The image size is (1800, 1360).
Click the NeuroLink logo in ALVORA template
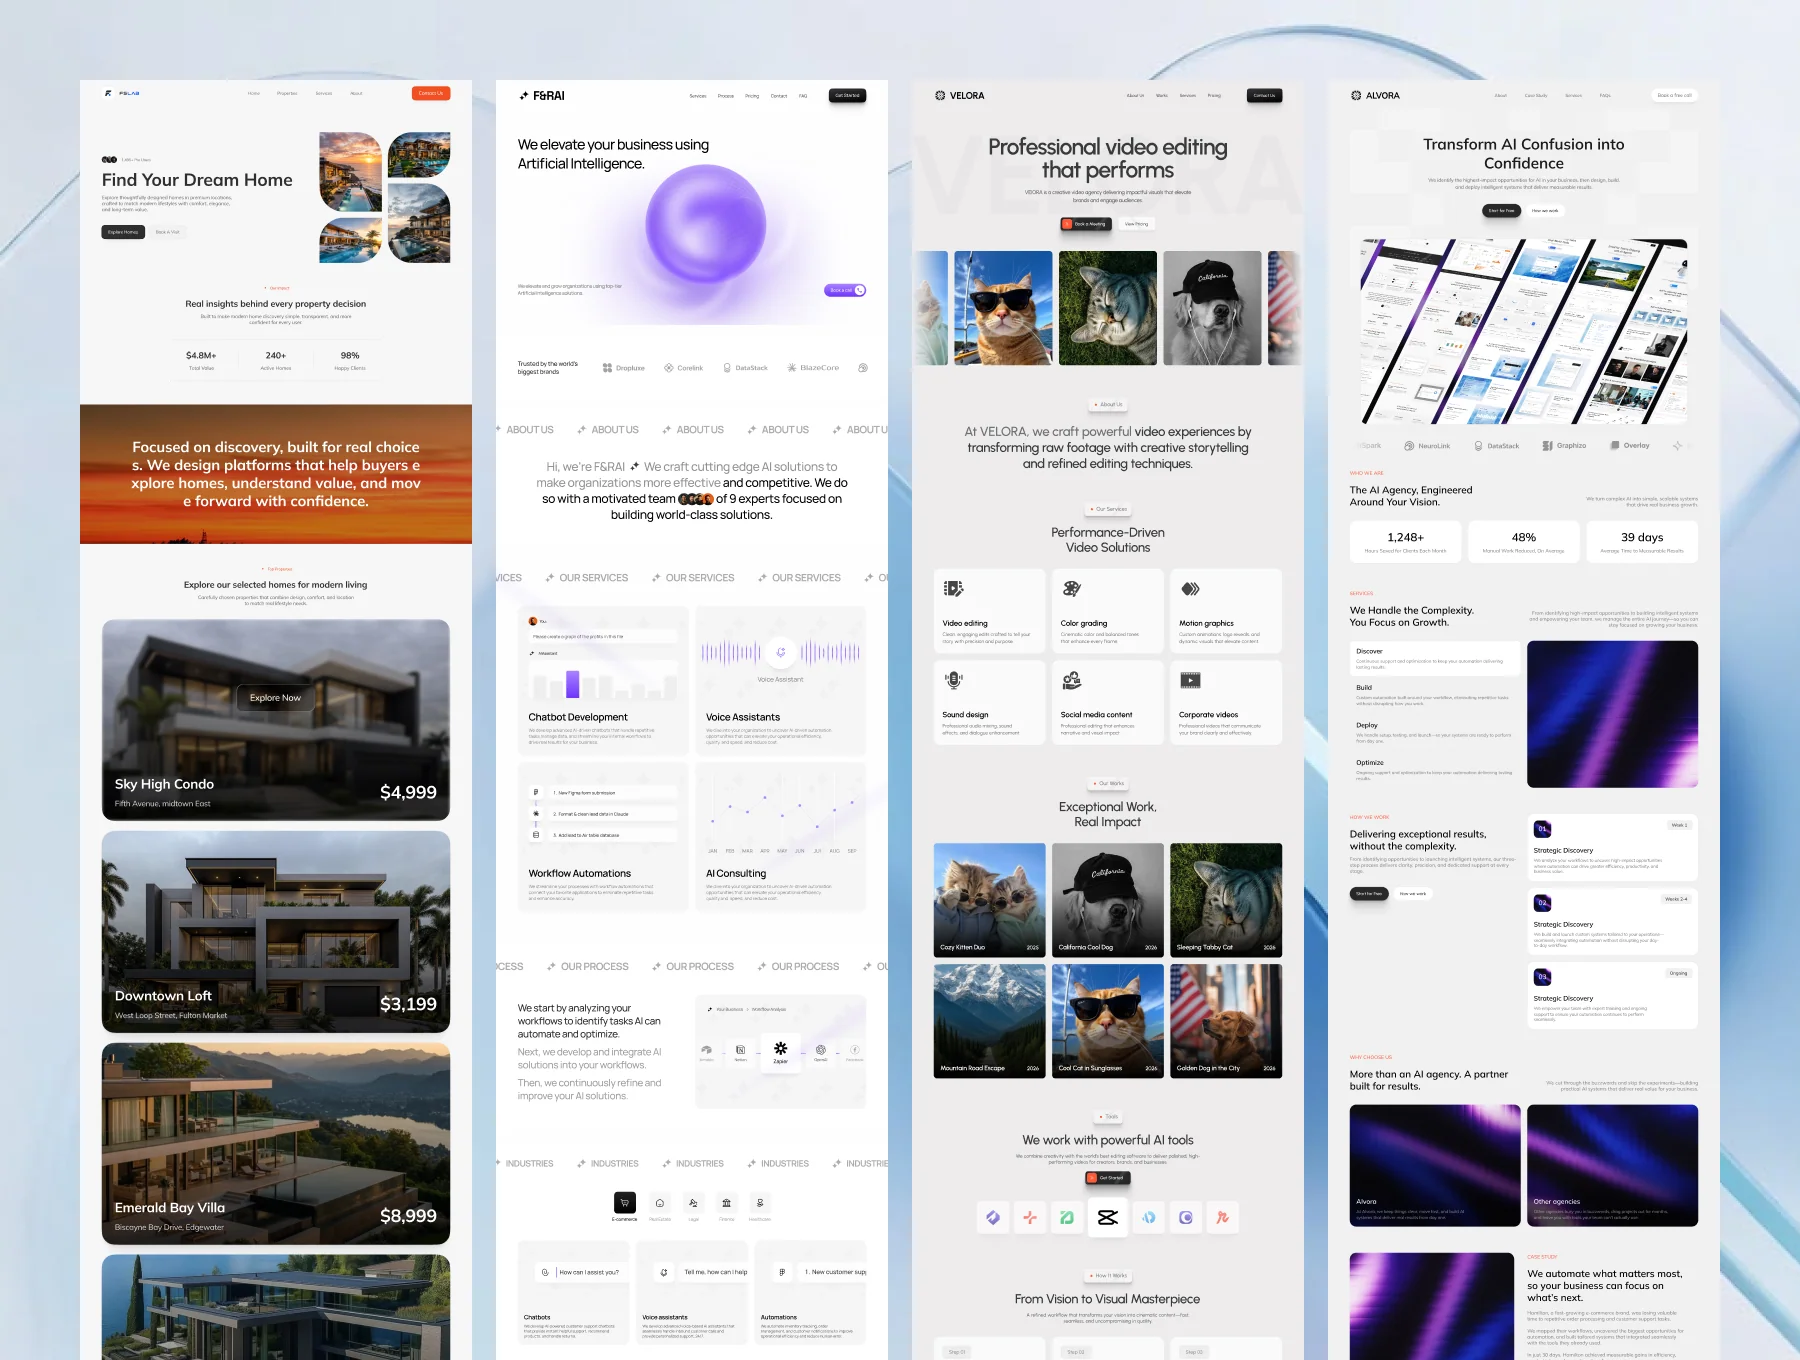point(1427,446)
